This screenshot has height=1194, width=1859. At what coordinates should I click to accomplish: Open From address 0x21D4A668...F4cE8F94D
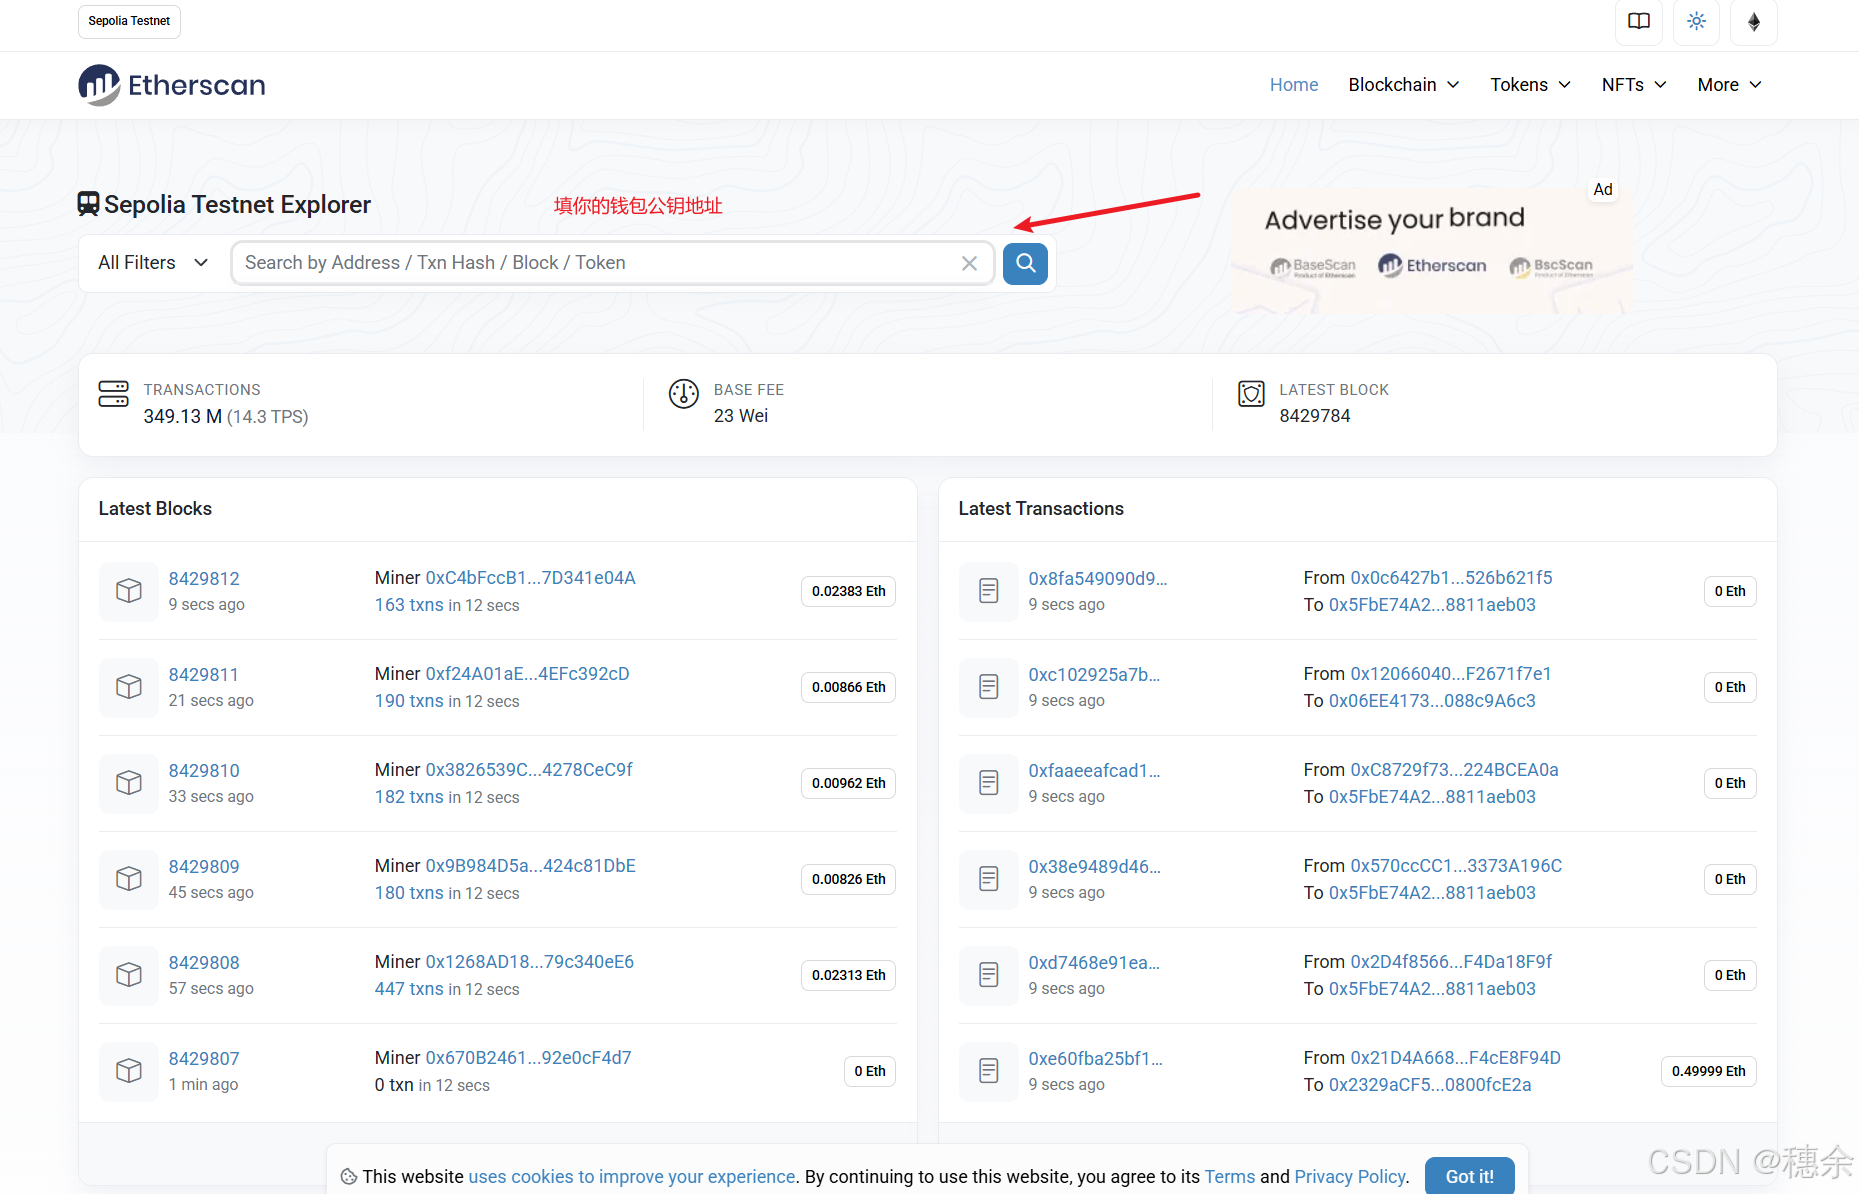pos(1455,1058)
